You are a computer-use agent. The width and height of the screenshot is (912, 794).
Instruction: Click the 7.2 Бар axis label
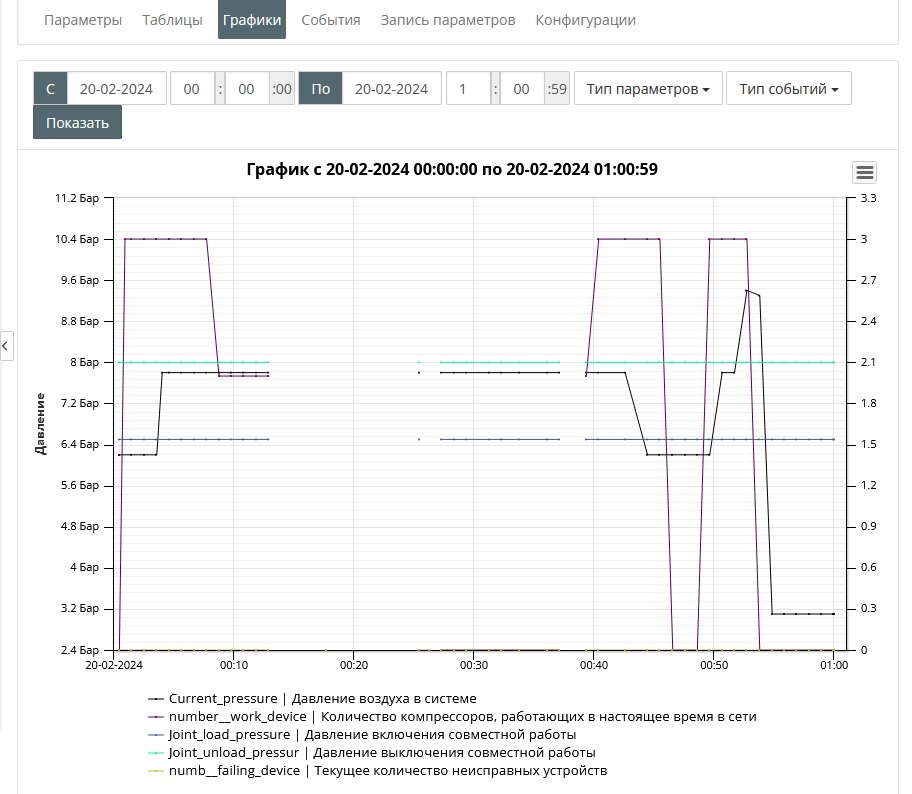pyautogui.click(x=80, y=403)
